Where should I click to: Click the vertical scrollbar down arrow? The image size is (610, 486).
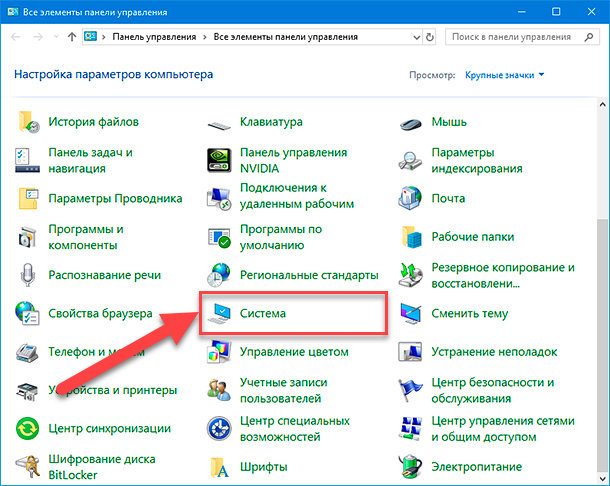point(603,478)
